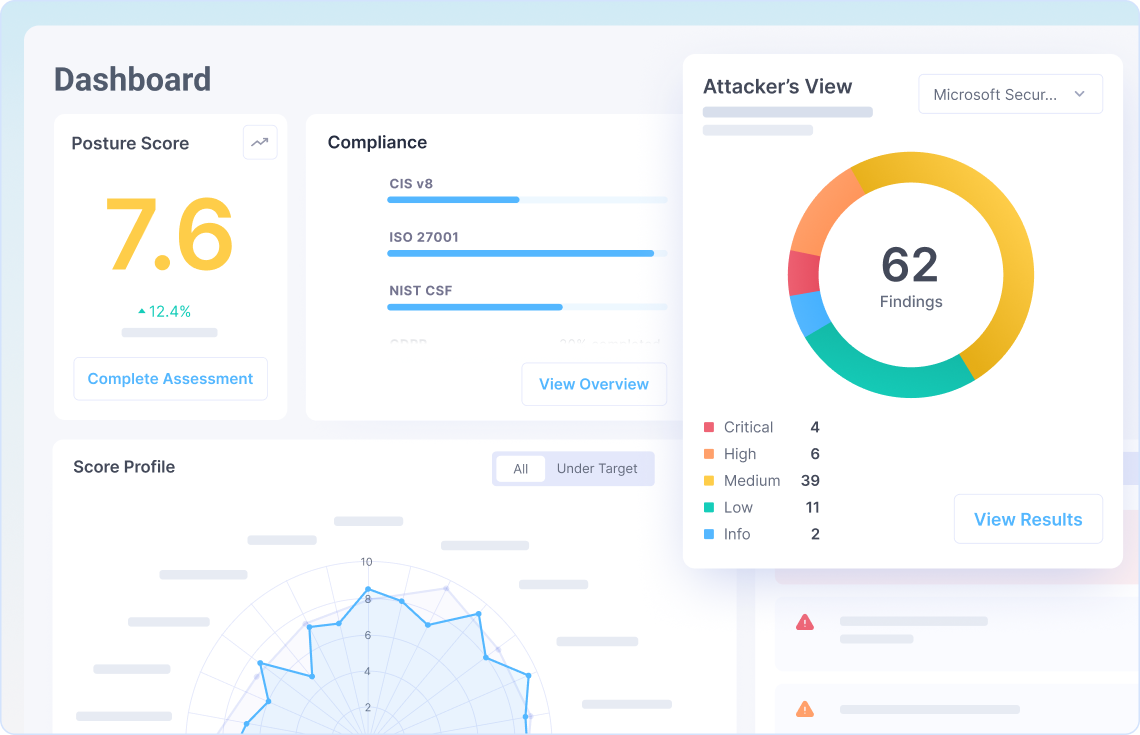
Task: Click the orange High legend square
Action: coord(709,454)
